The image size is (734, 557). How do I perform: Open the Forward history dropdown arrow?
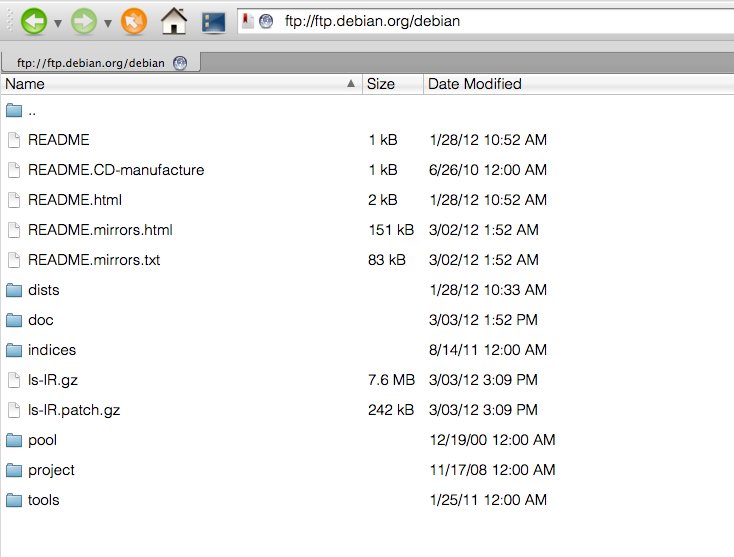(108, 23)
